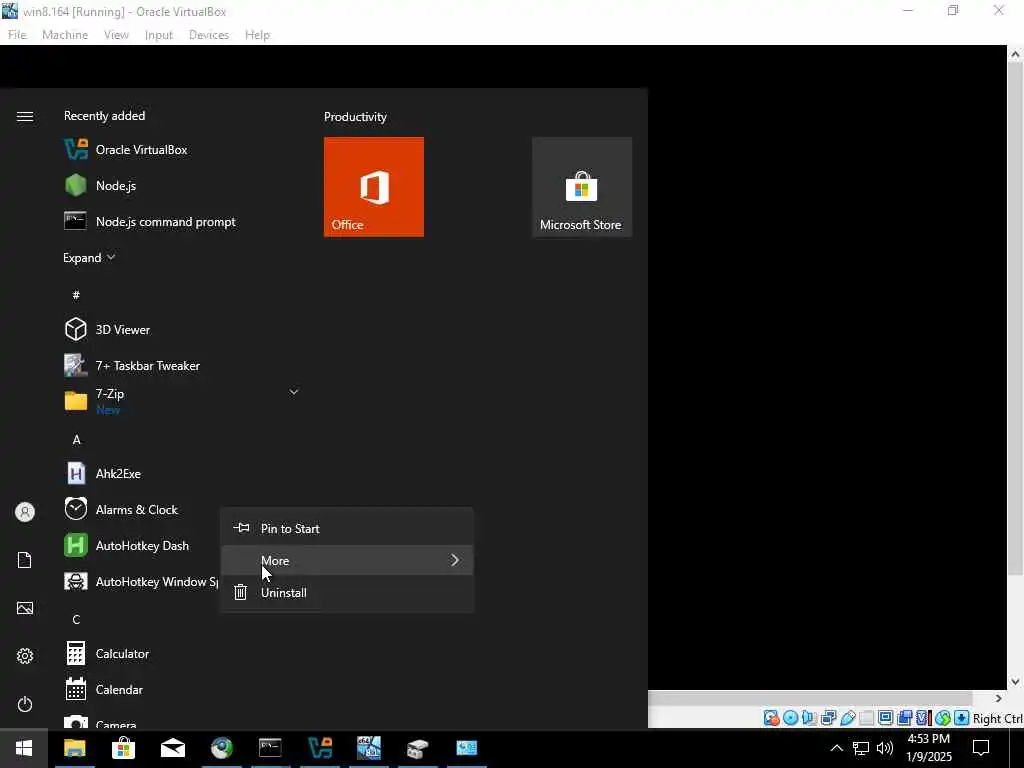Image resolution: width=1024 pixels, height=768 pixels.
Task: Choose Pin to Start in context menu
Action: click(x=347, y=528)
